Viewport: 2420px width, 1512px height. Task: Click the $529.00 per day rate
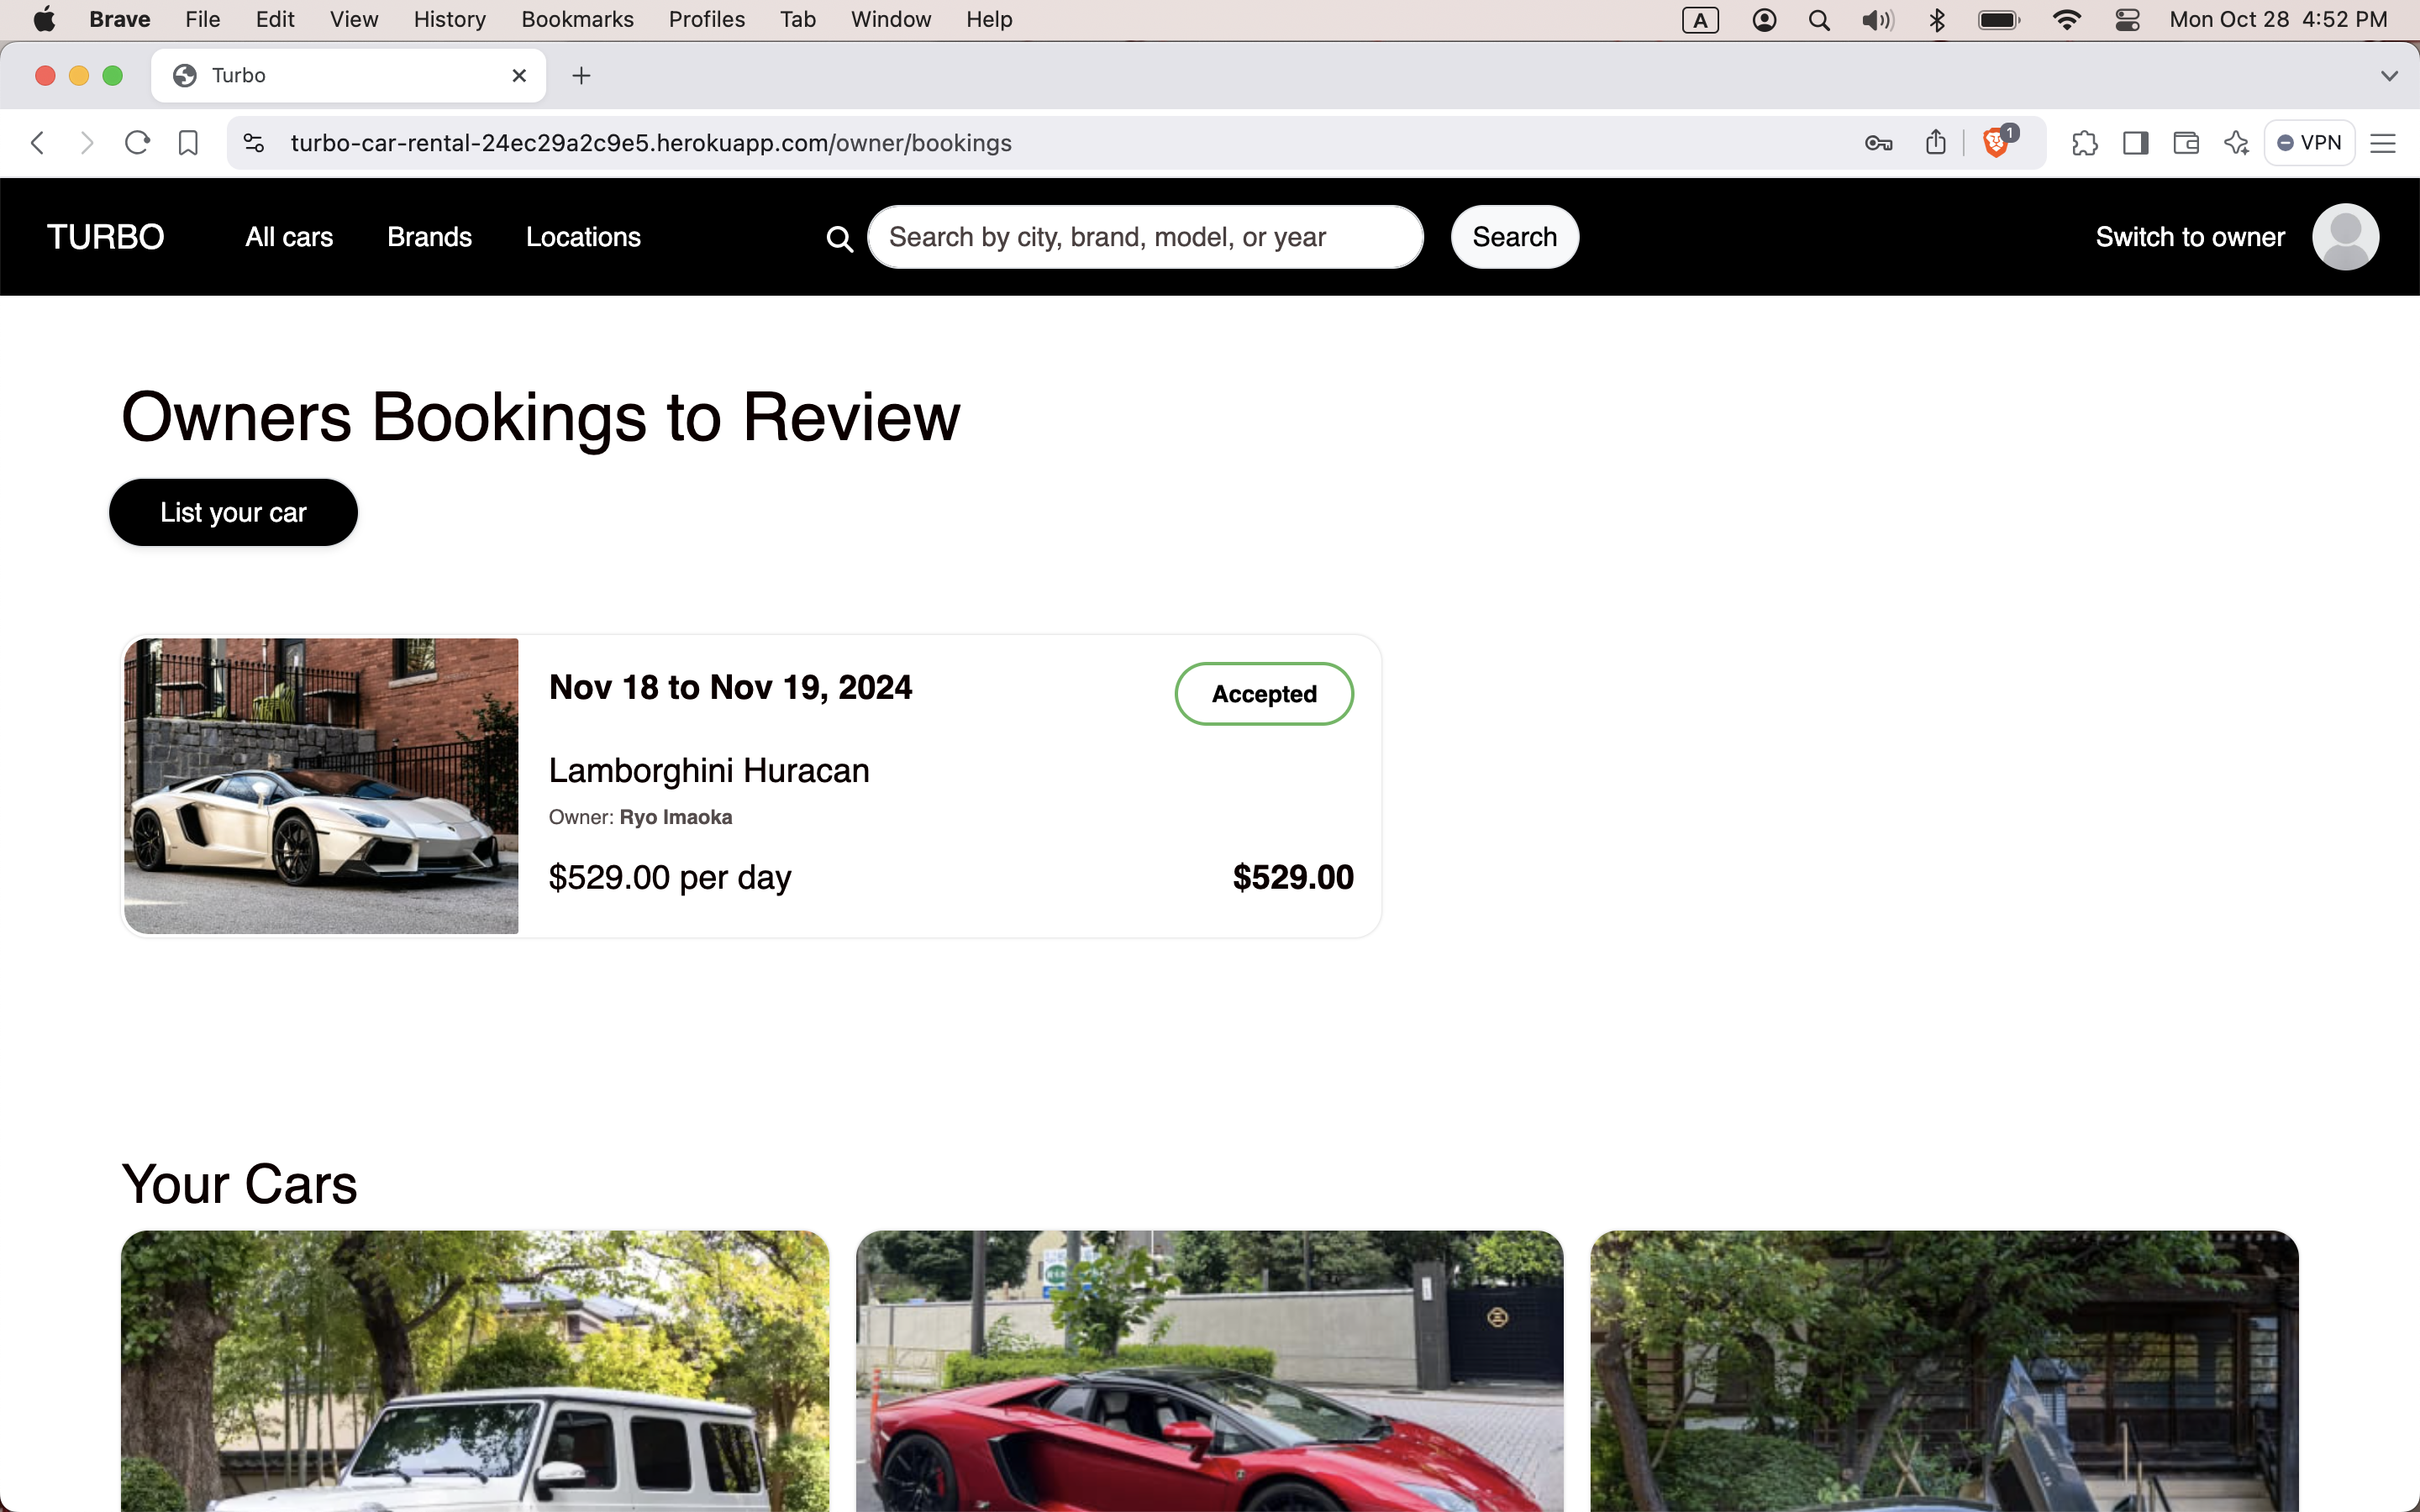[x=670, y=877]
